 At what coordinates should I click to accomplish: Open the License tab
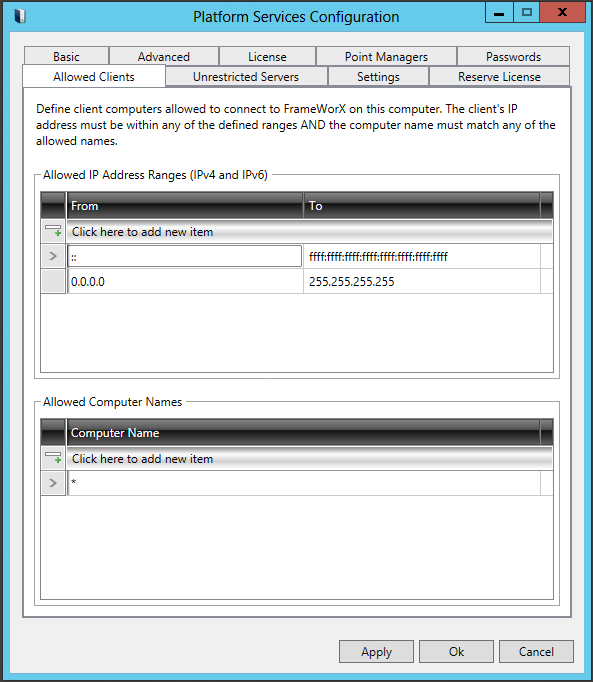pos(267,57)
